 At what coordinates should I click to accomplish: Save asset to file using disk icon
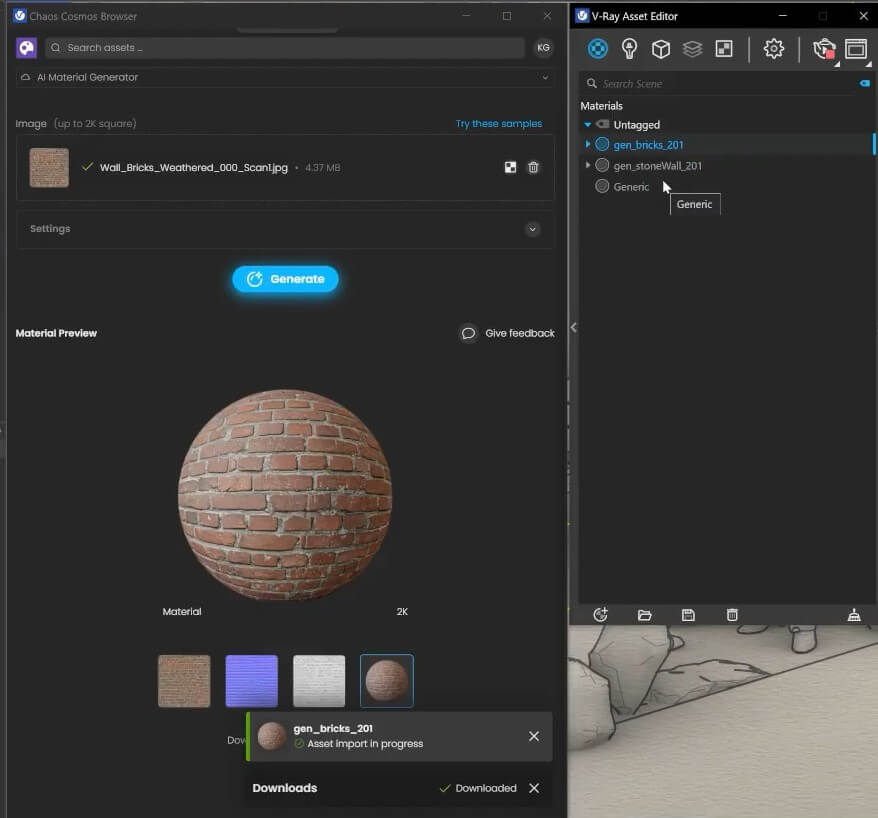[x=688, y=615]
